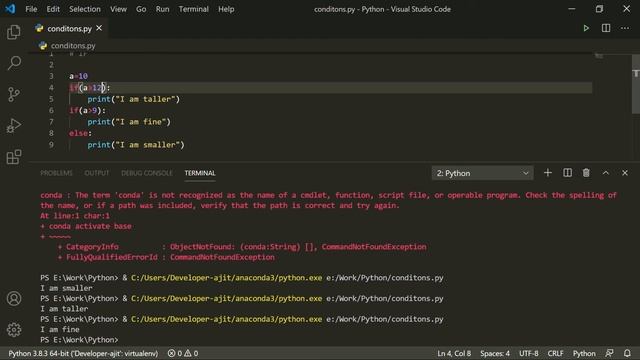Click '+ conda activate base' error line

(86, 226)
